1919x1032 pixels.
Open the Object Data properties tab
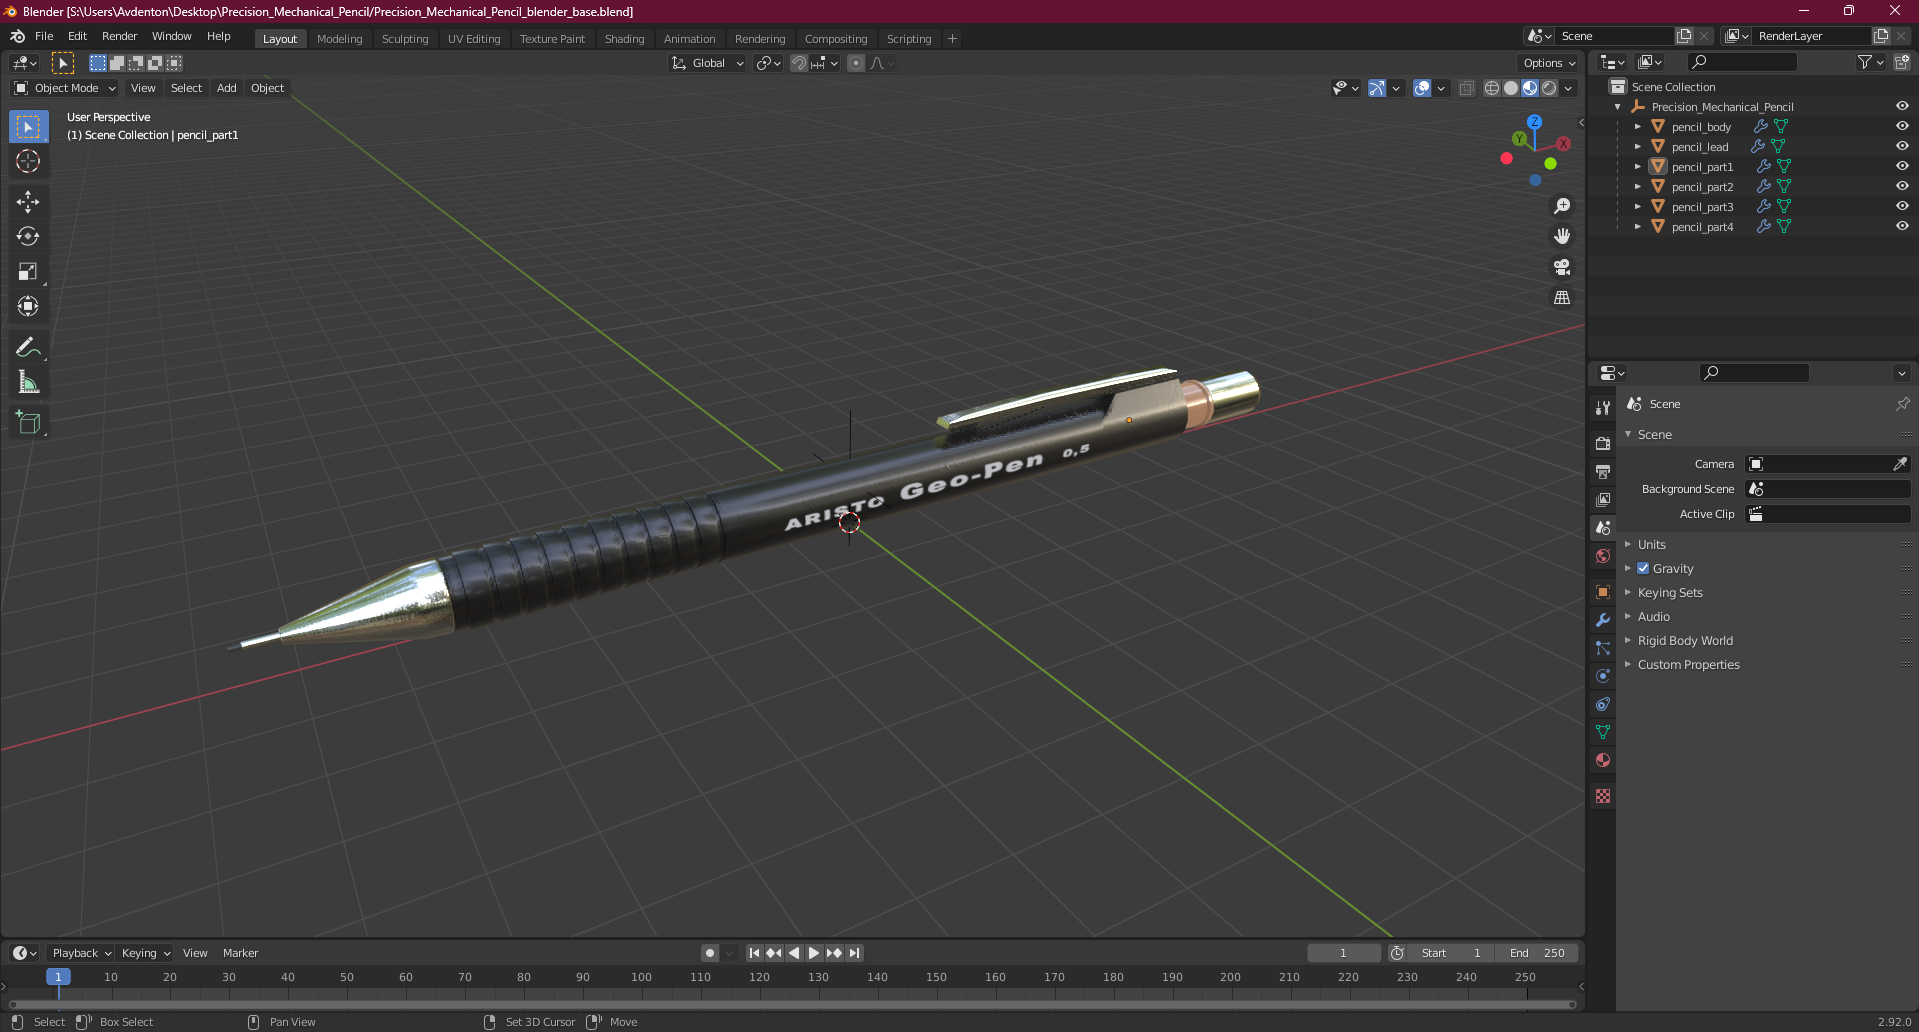click(1603, 732)
